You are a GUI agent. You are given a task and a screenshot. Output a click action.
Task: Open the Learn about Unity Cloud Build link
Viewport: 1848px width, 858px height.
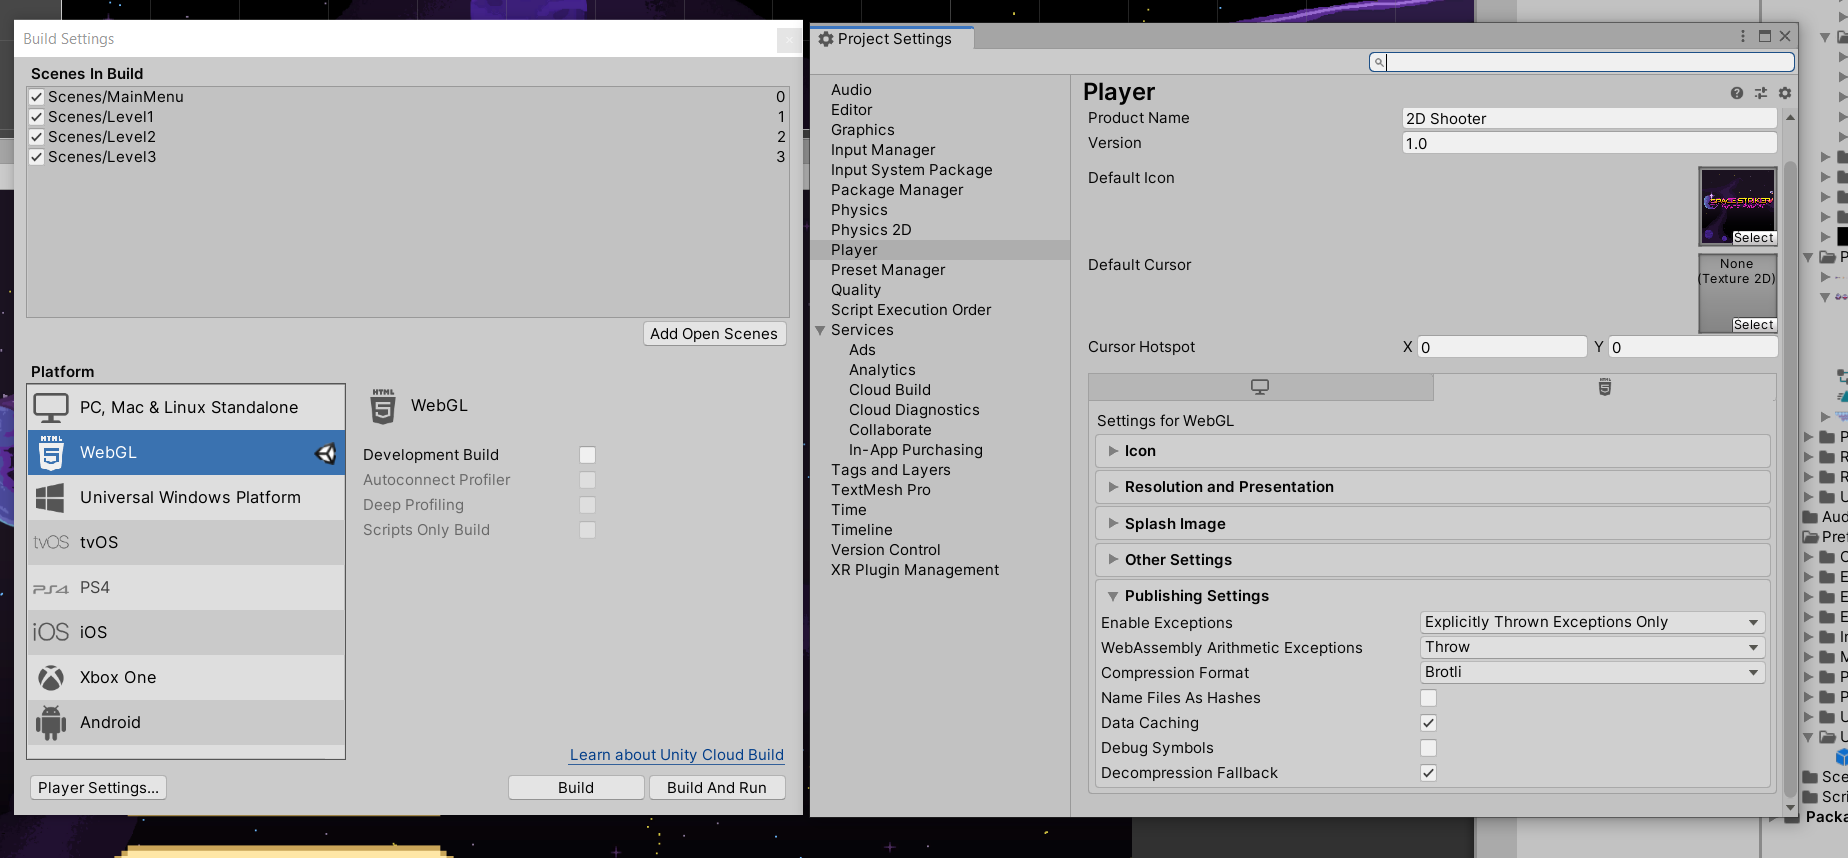[677, 755]
